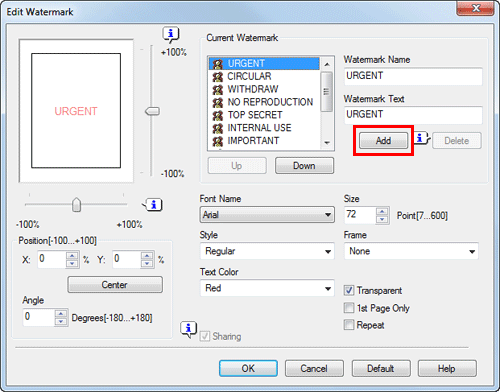Open the Font Name dropdown
The width and height of the screenshot is (500, 392).
point(267,214)
